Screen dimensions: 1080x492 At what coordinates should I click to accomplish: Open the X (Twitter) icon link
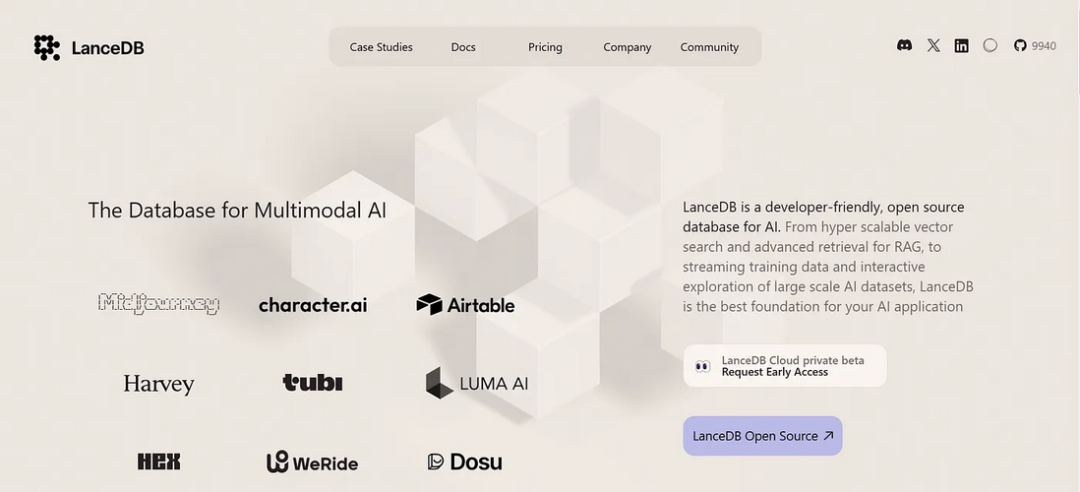(x=933, y=45)
